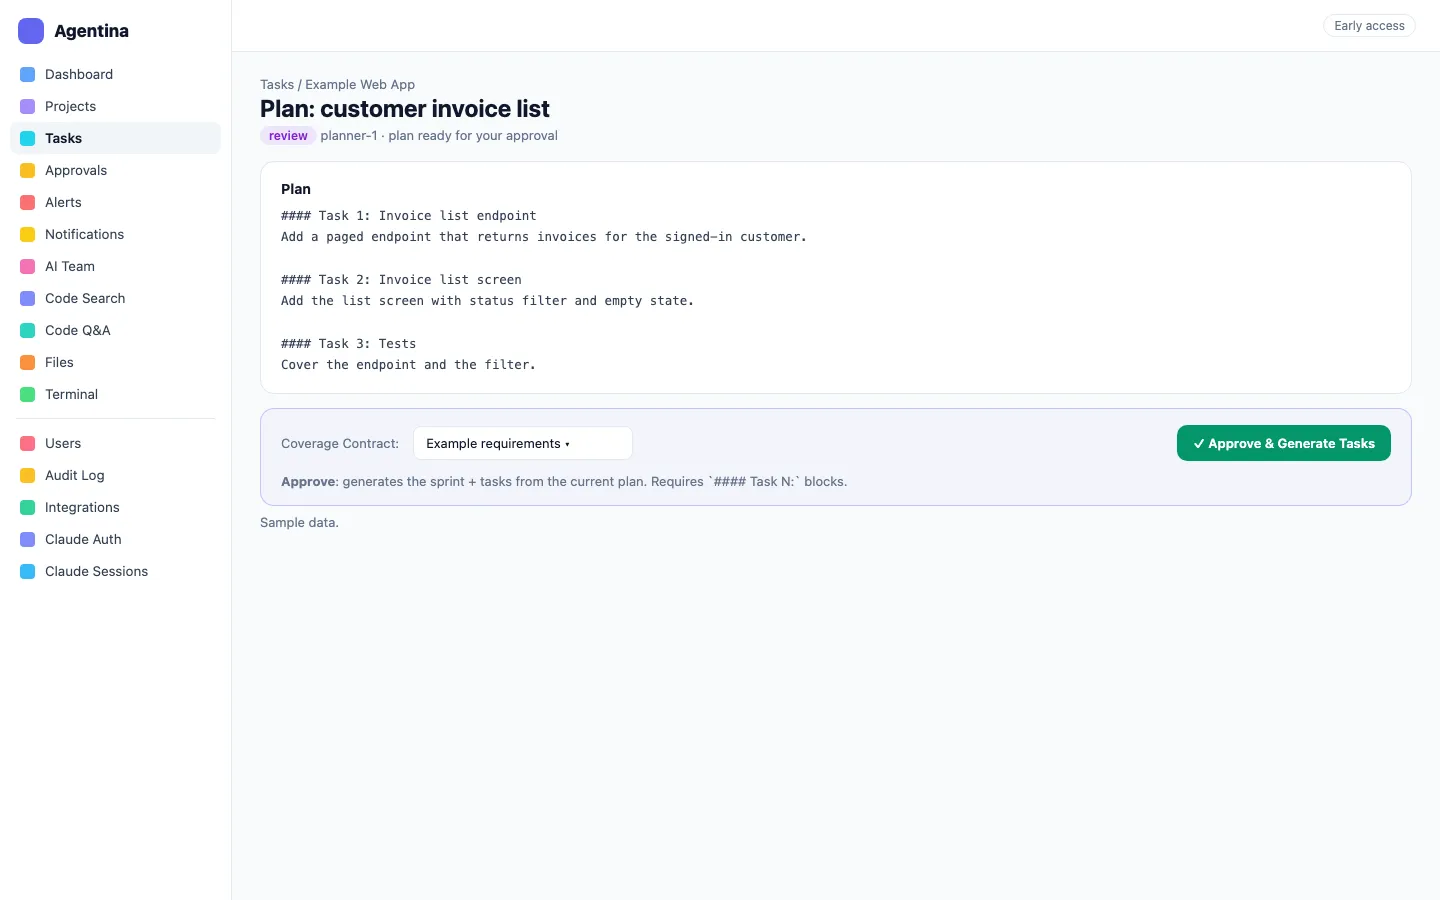The height and width of the screenshot is (900, 1440).
Task: Go to the Projects page
Action: [x=115, y=106]
